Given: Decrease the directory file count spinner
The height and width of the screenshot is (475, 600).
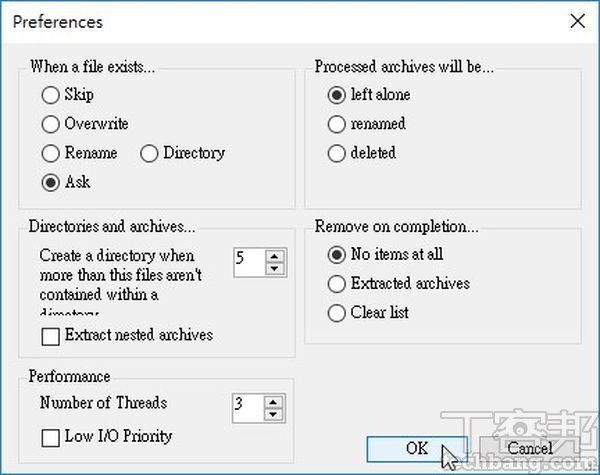Looking at the screenshot, I should (x=275, y=268).
